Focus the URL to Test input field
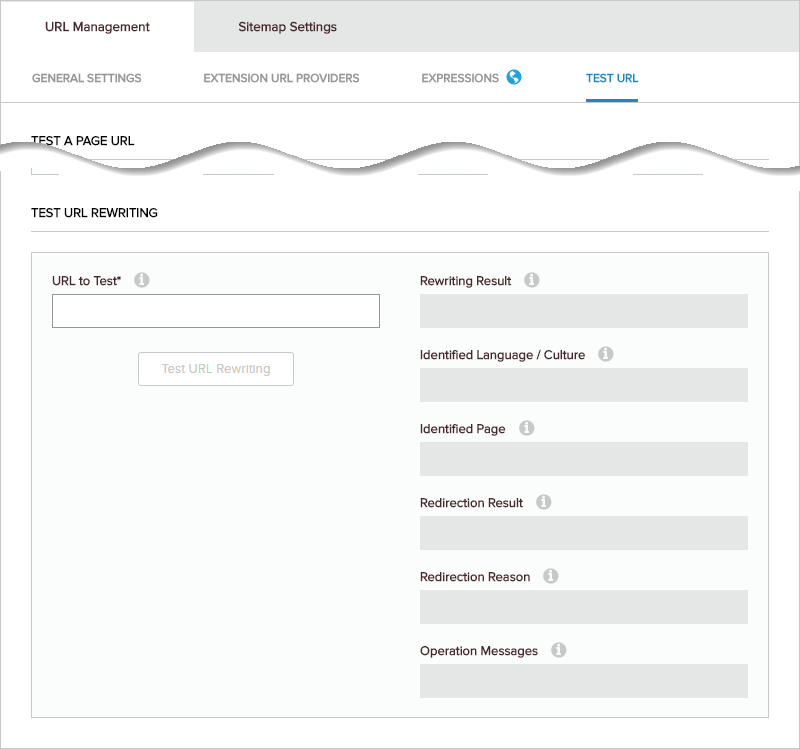Viewport: 800px width, 749px height. point(216,311)
